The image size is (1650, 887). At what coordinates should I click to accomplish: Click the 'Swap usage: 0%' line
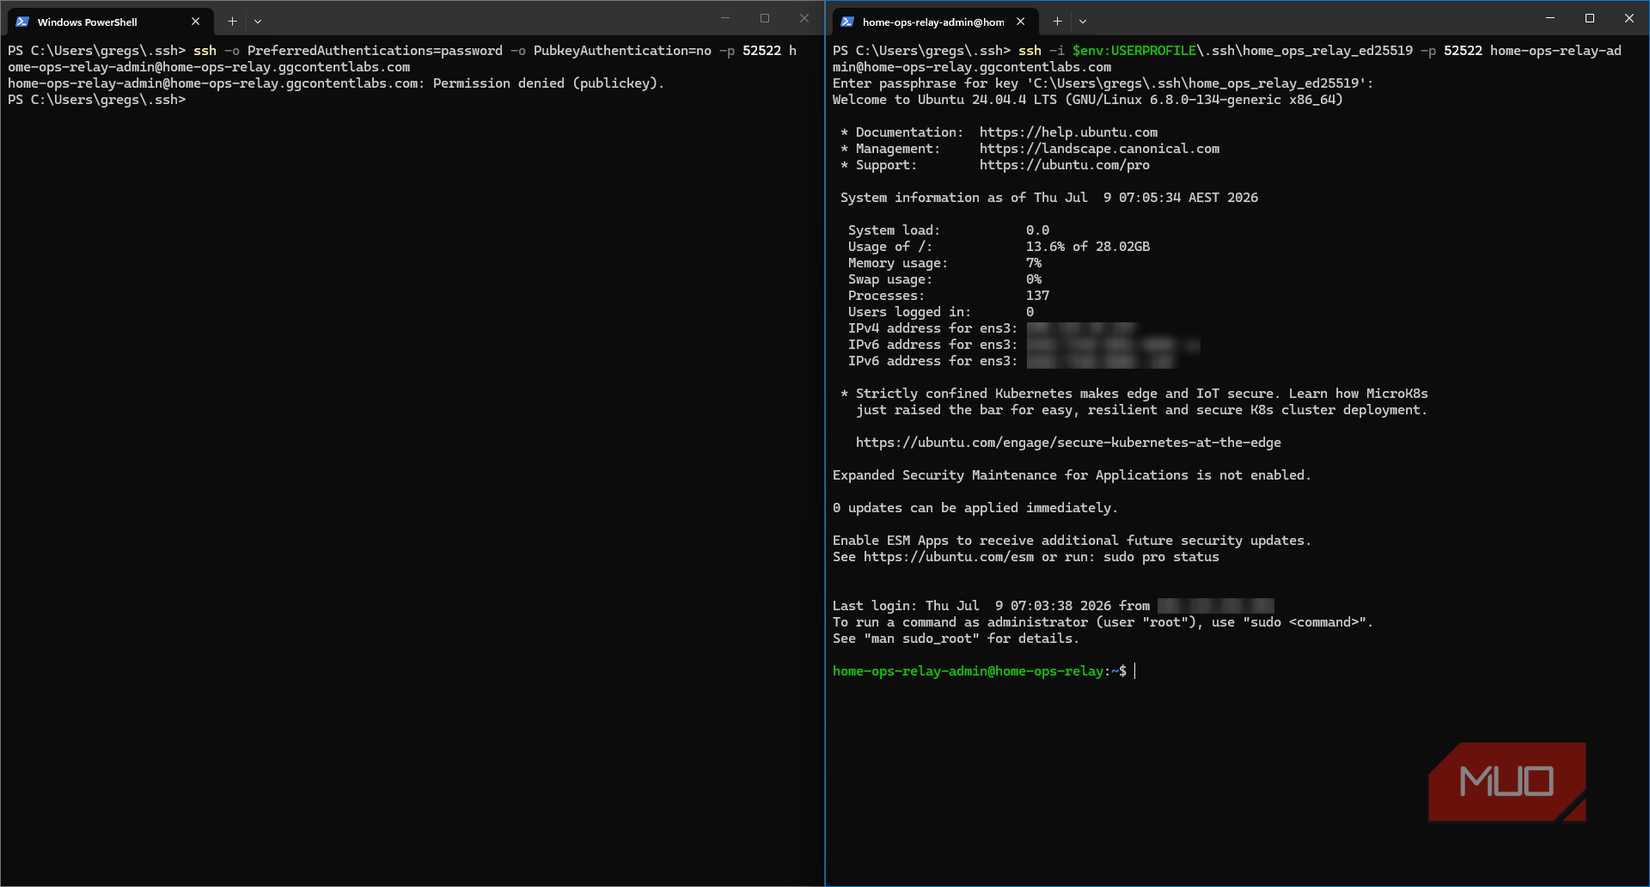click(x=945, y=279)
